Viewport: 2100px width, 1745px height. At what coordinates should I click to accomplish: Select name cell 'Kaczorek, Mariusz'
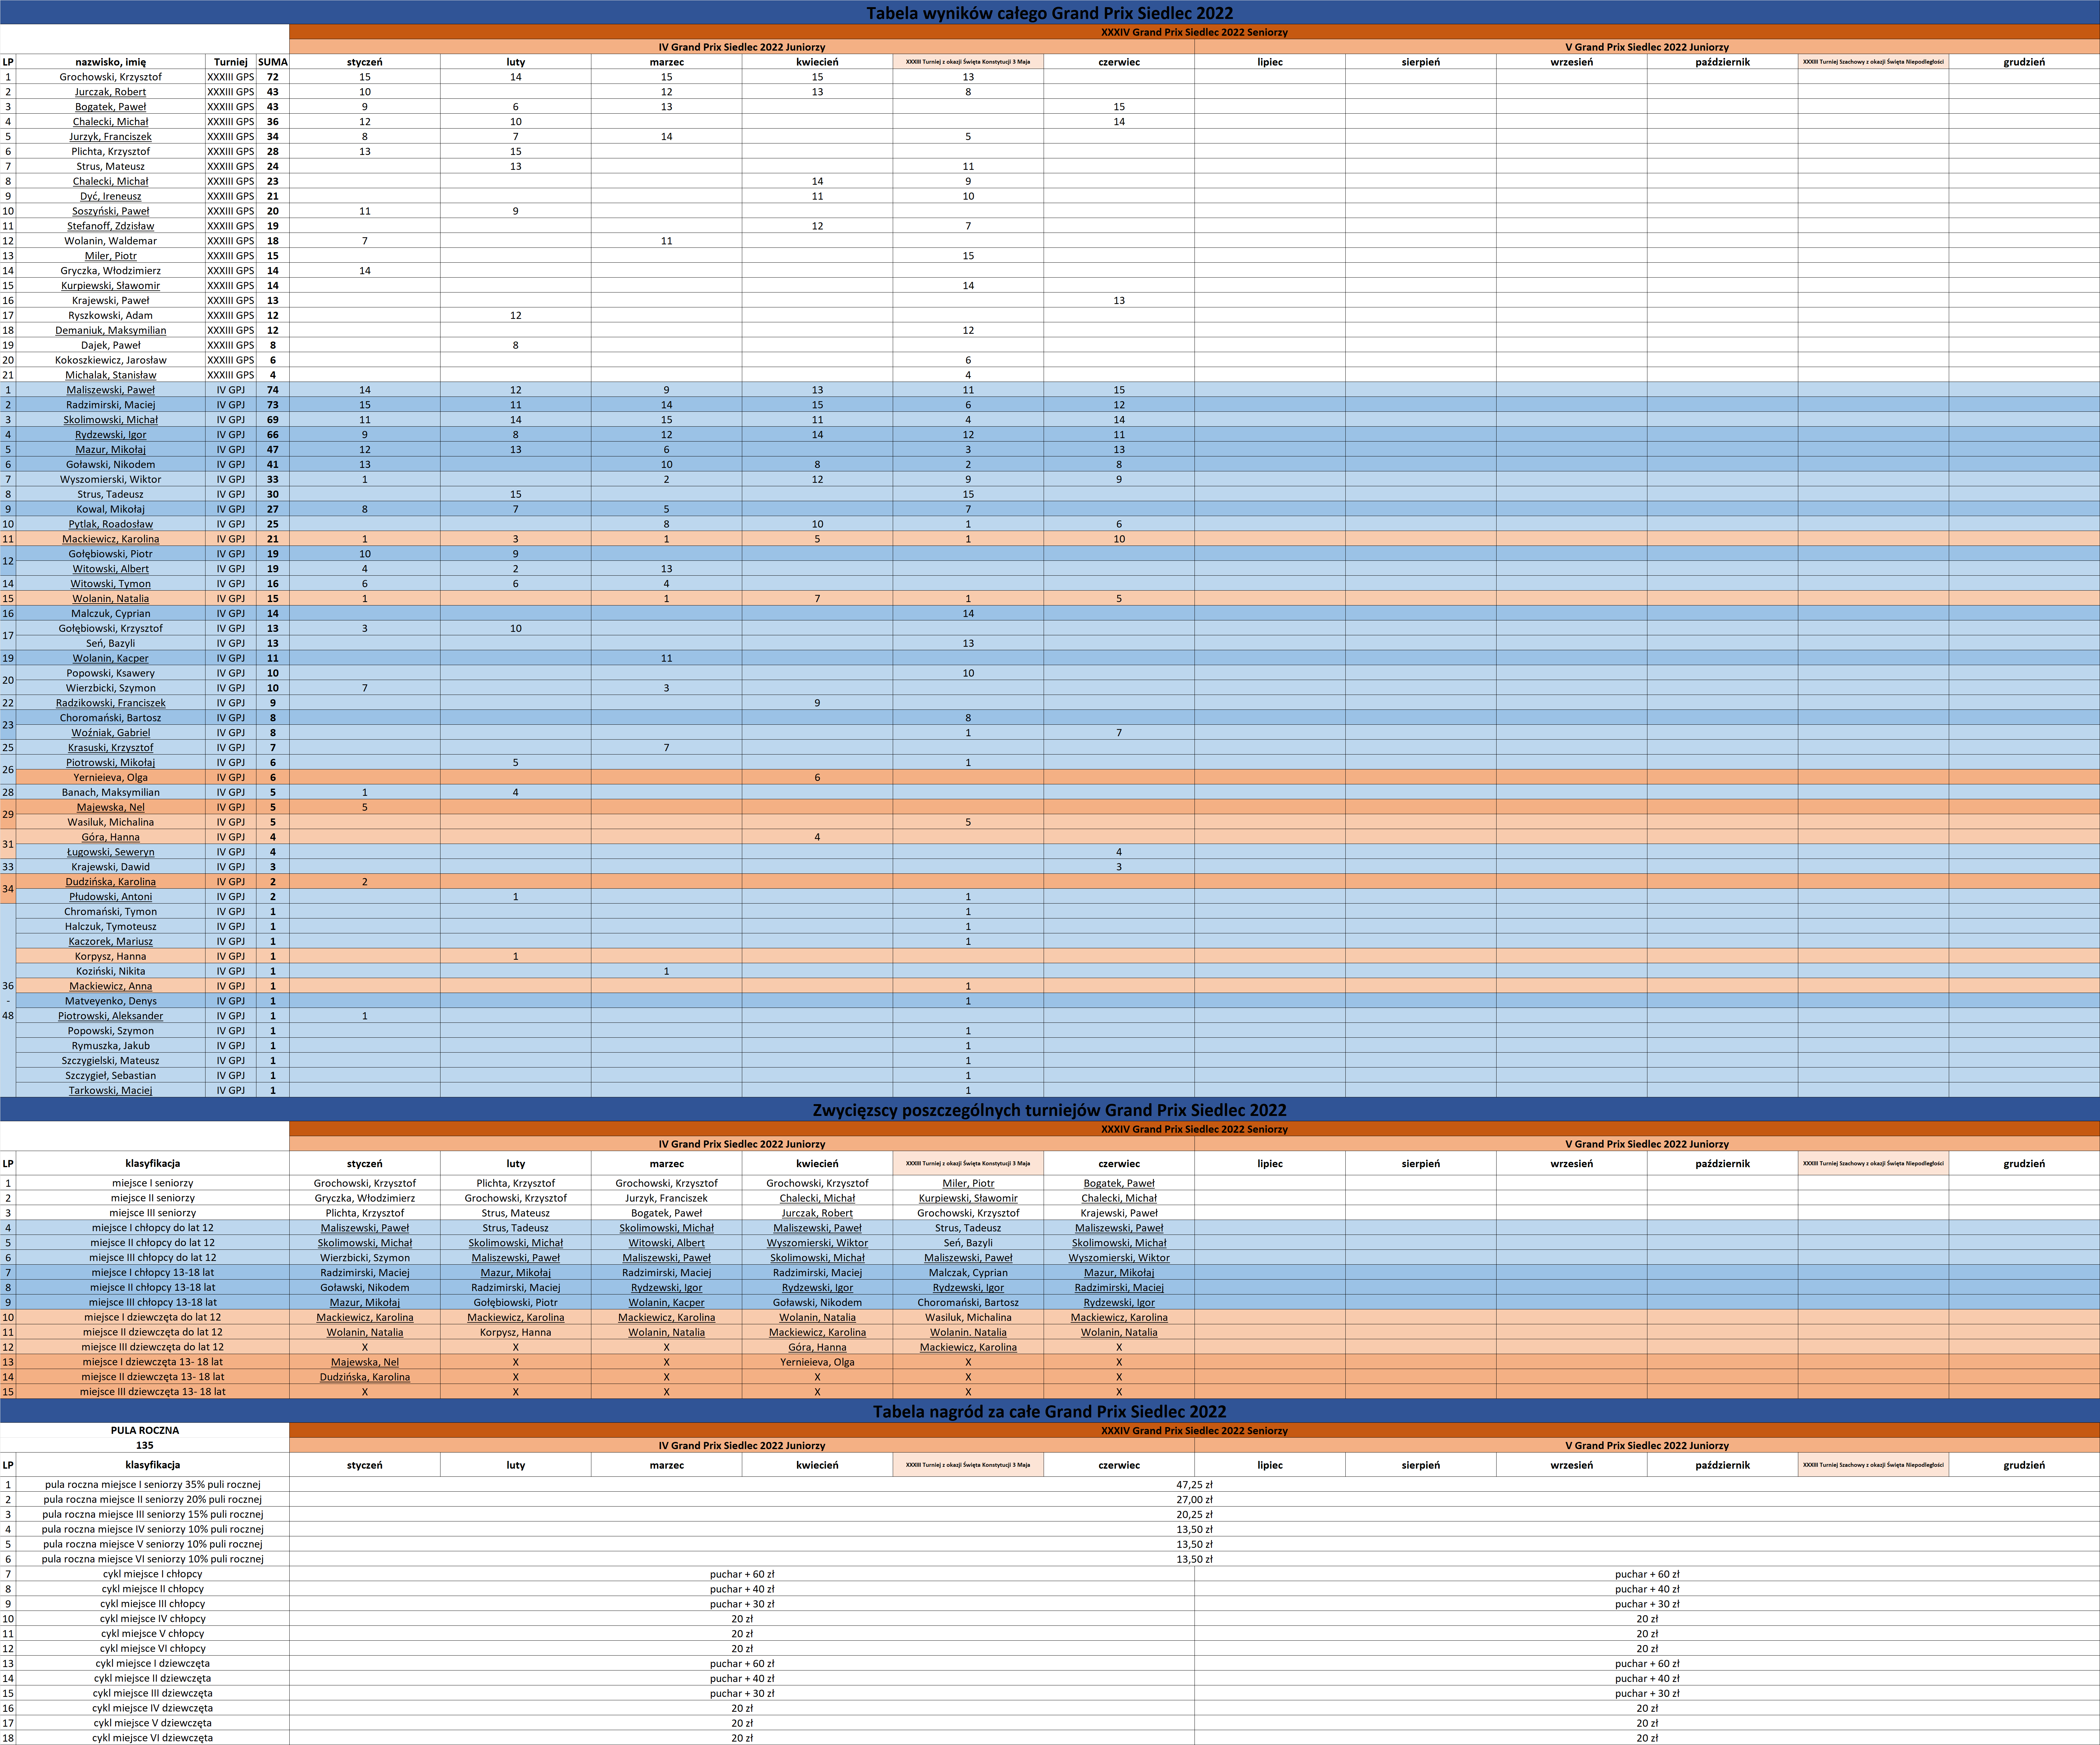pos(110,941)
